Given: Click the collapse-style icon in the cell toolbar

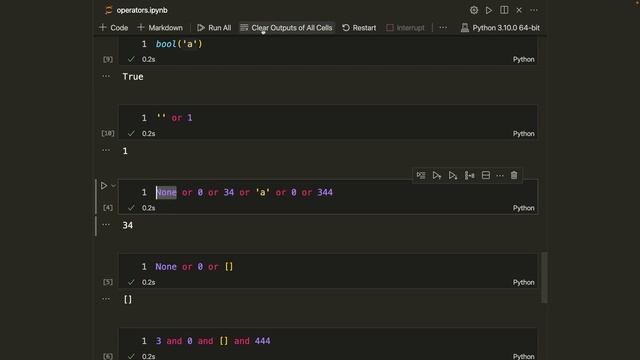Looking at the screenshot, I should tap(486, 176).
